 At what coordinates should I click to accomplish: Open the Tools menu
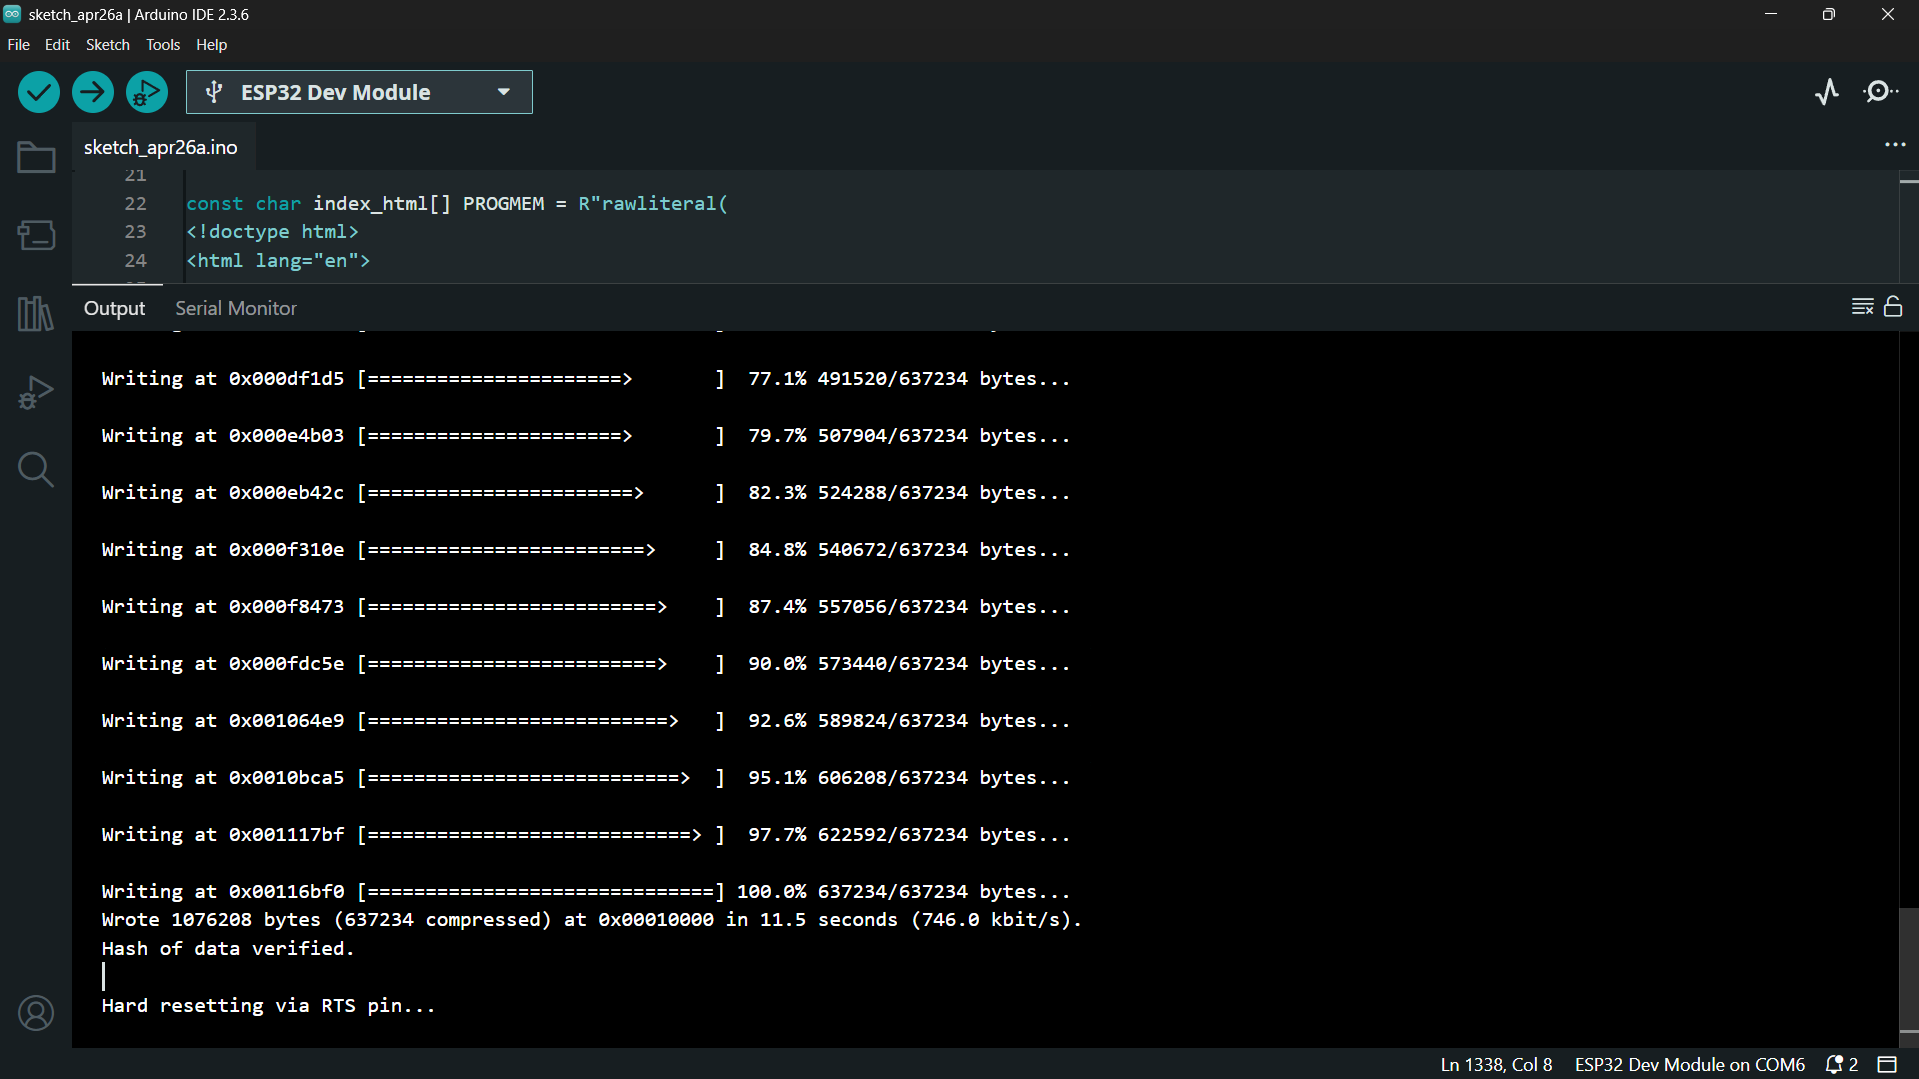click(163, 45)
